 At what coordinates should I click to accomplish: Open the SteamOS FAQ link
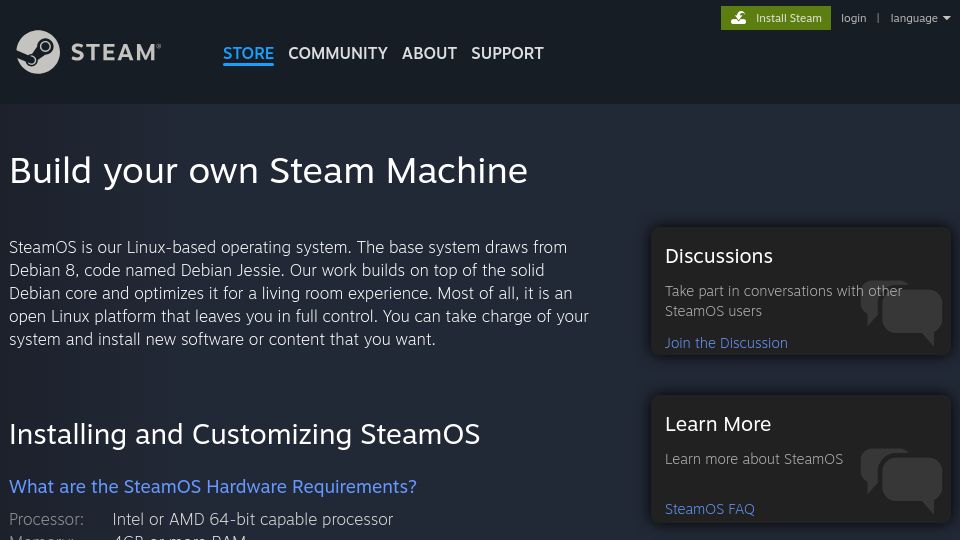pos(710,509)
